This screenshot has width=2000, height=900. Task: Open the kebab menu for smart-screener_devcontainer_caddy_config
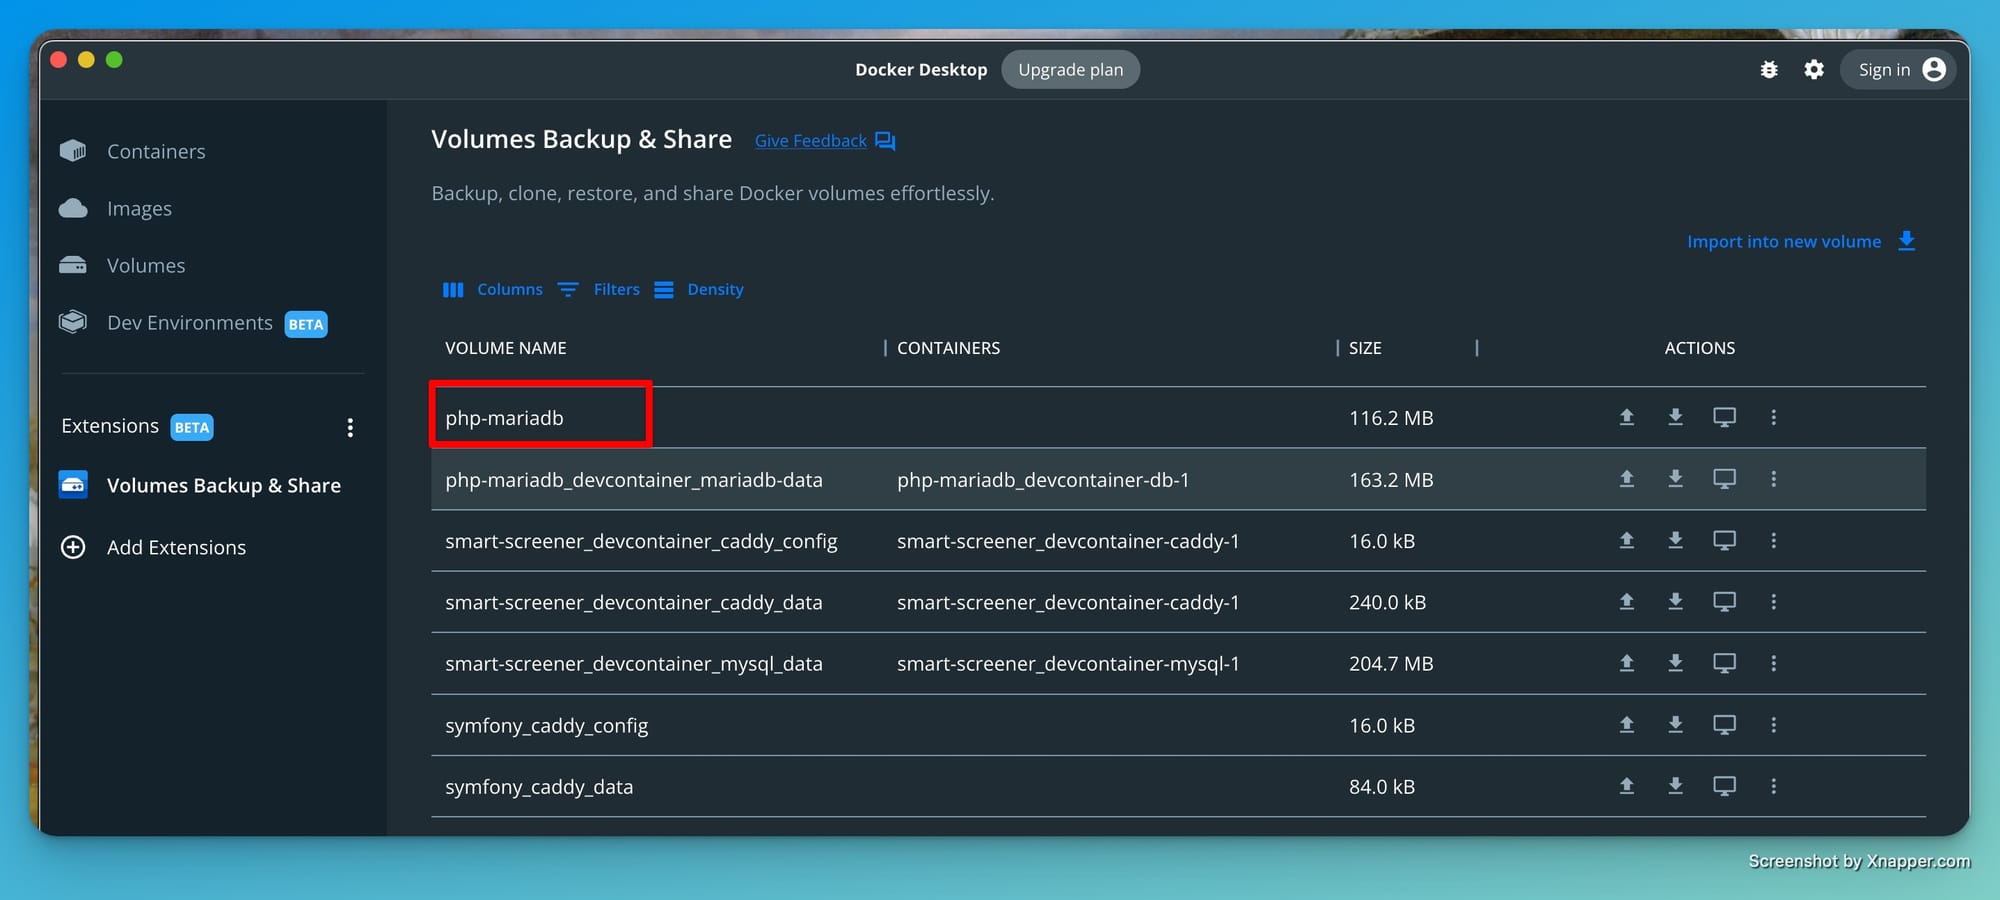point(1773,540)
